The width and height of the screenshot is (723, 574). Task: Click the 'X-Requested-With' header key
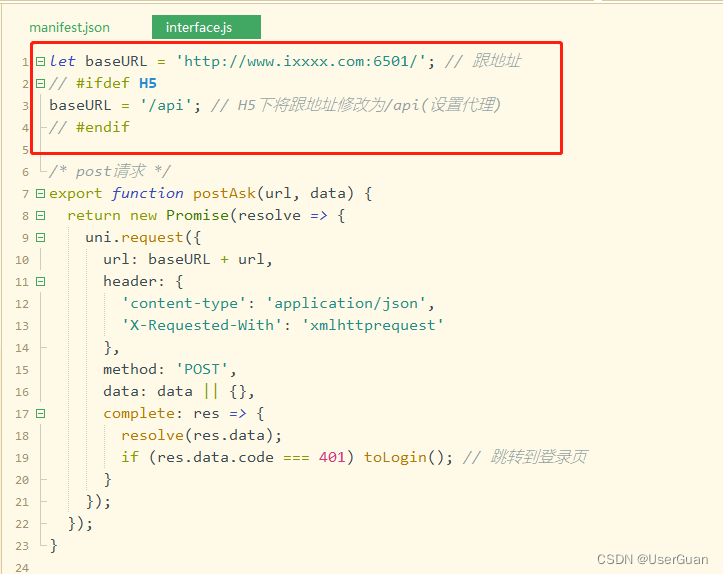click(x=202, y=325)
